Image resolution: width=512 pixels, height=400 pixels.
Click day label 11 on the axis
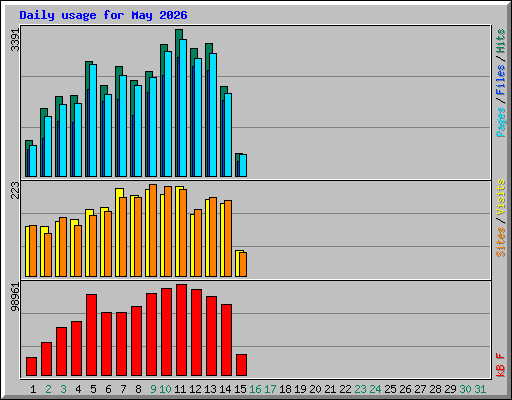180,389
